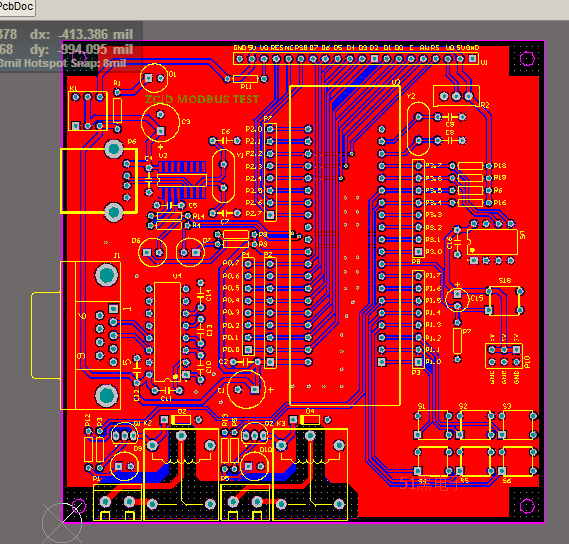Select transistor Q2
Screen dimensions: 569x544
click(254, 434)
